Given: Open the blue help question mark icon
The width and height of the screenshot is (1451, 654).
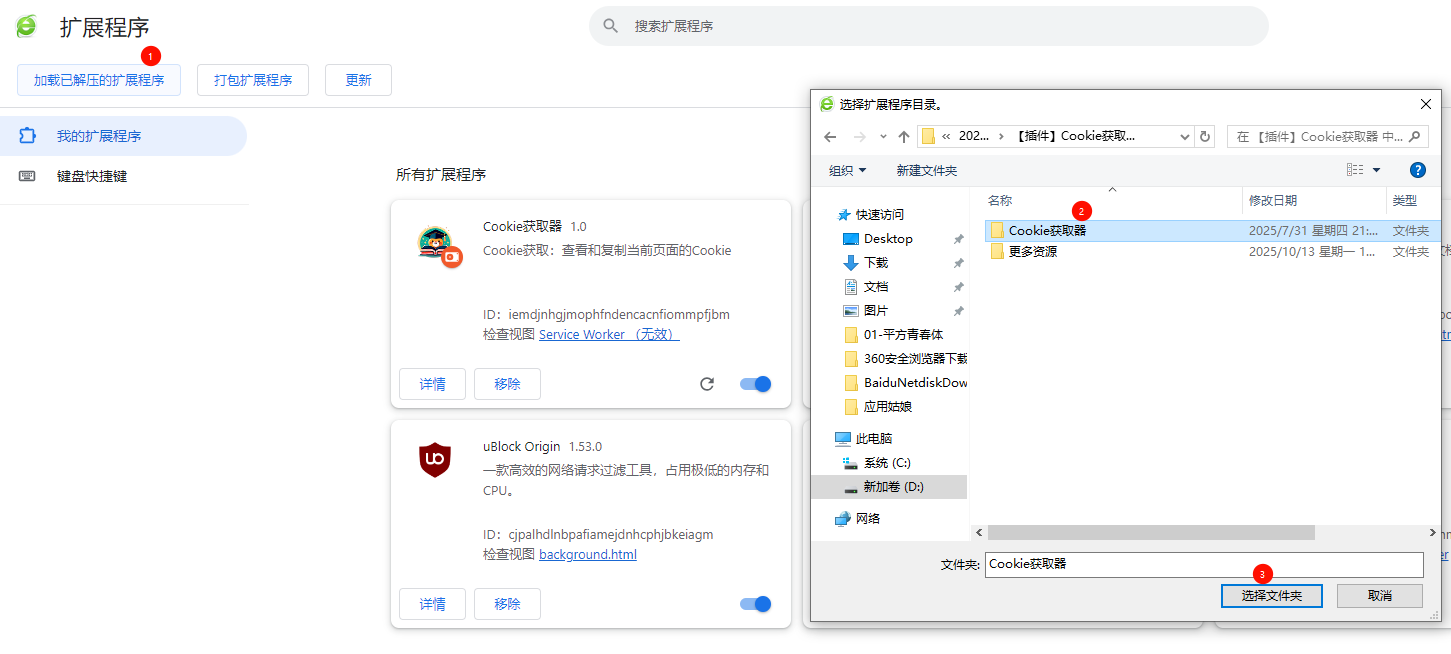Looking at the screenshot, I should pos(1416,171).
